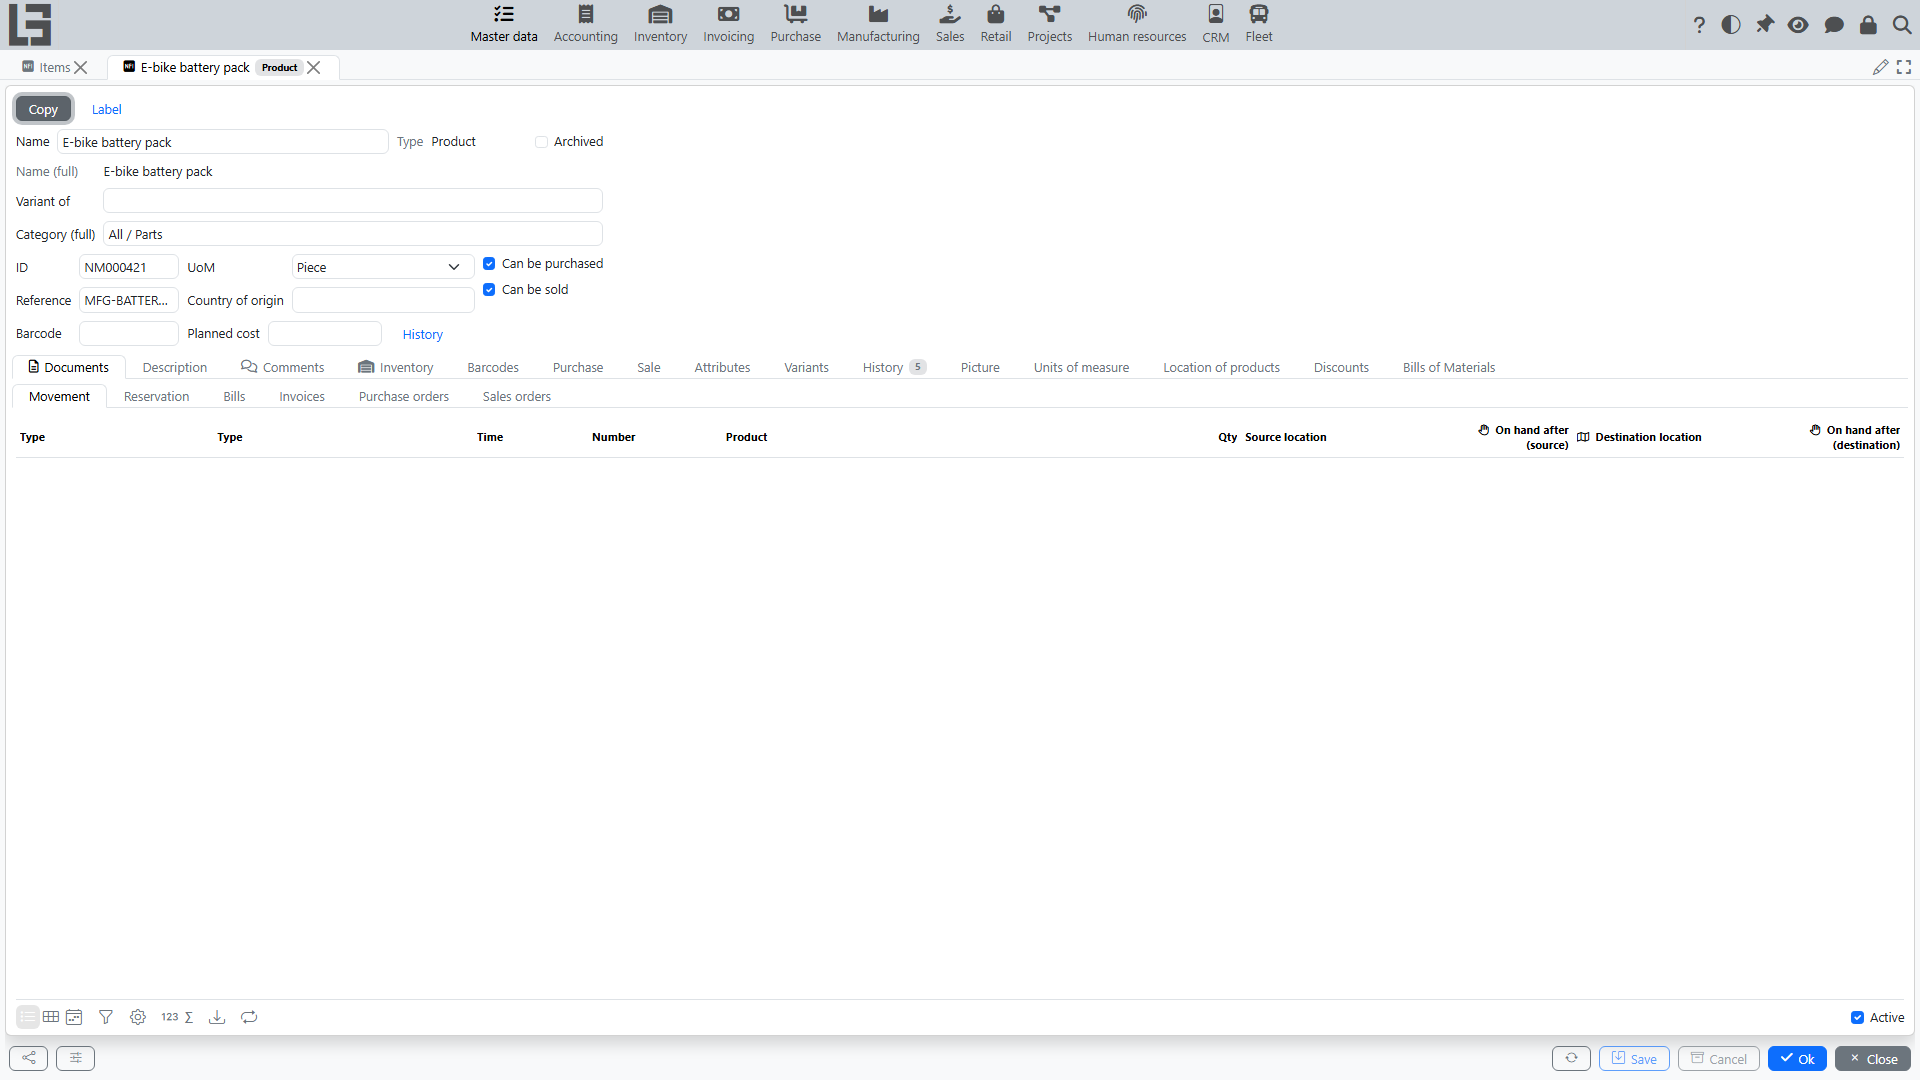Open the History tab with badge 5

coord(894,368)
